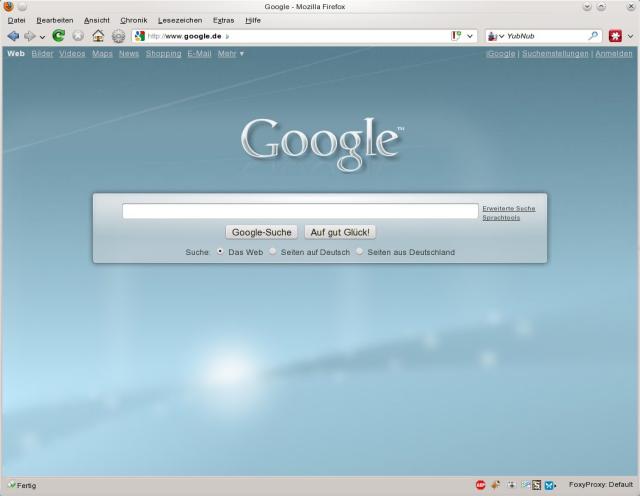This screenshot has height=496, width=640.
Task: Open the Shopping link
Action: click(x=163, y=53)
